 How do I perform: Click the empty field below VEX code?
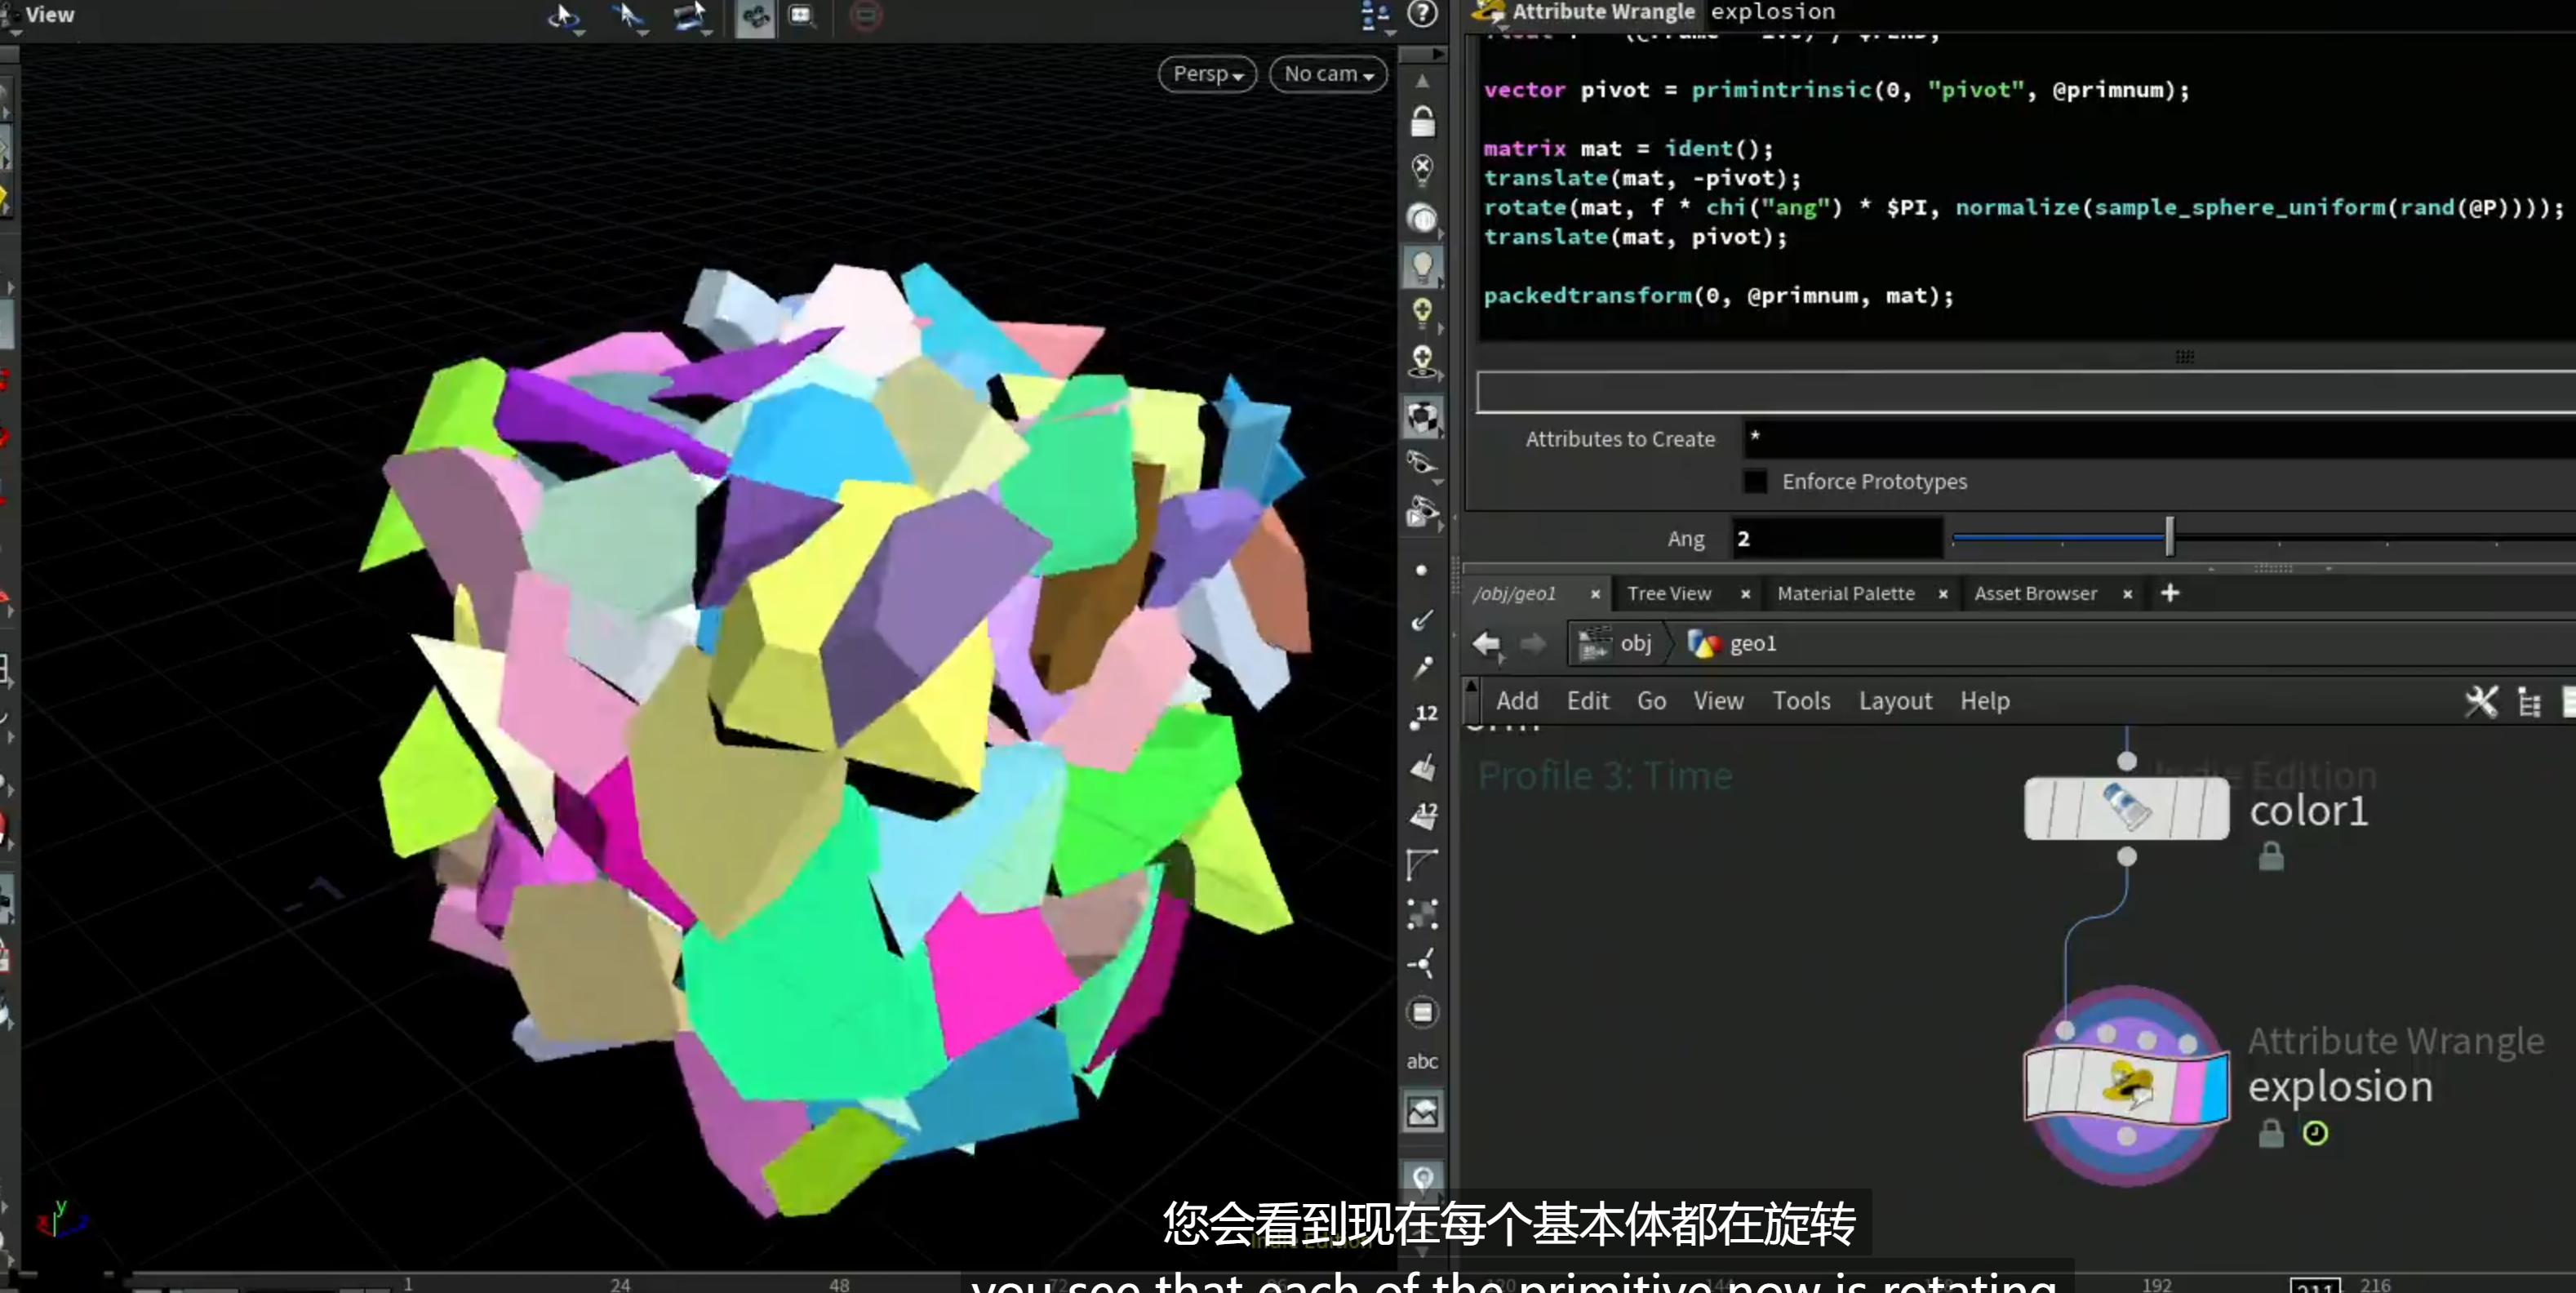point(2026,392)
